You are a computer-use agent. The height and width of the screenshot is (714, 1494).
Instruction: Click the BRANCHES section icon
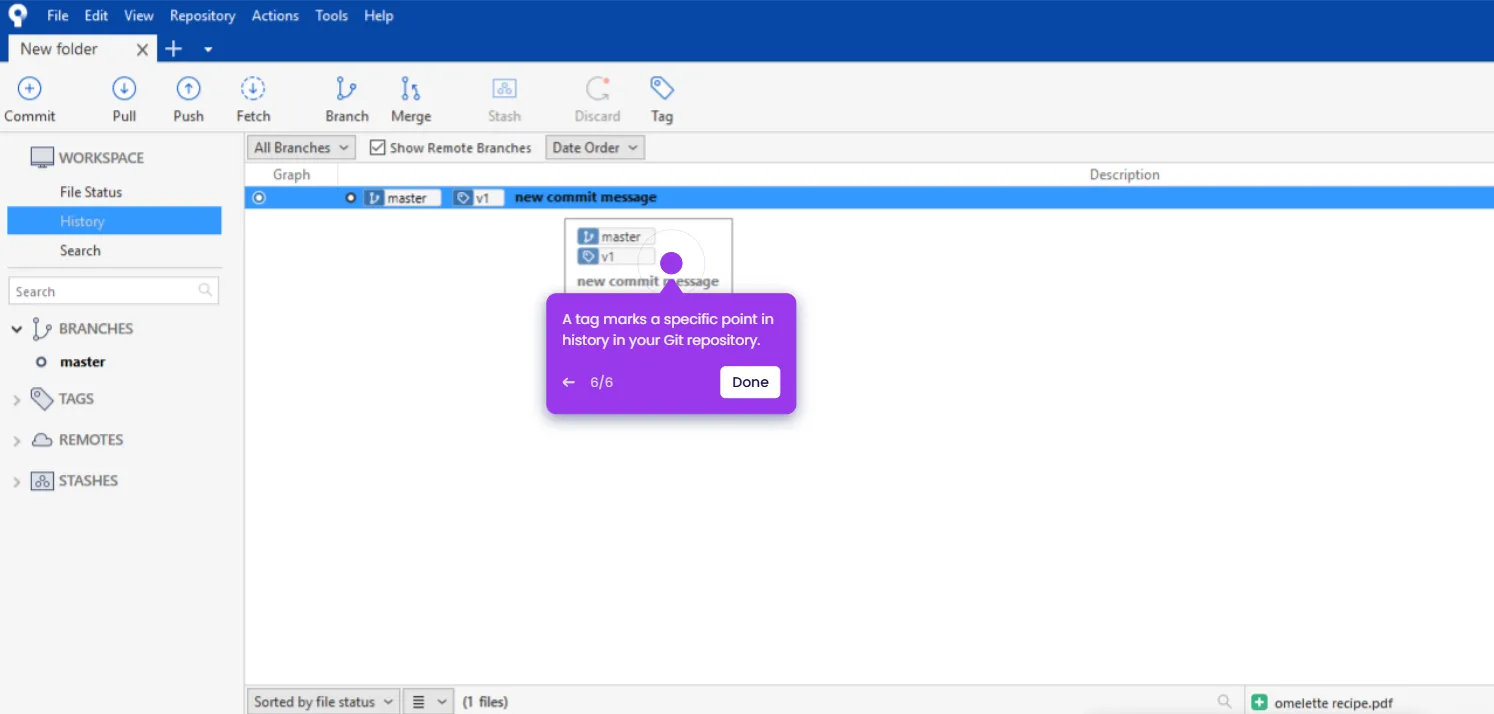coord(42,329)
